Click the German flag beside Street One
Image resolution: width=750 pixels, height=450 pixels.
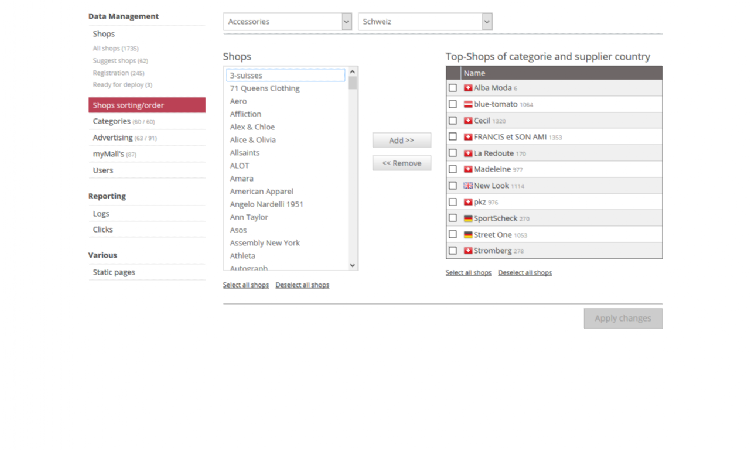coord(468,235)
